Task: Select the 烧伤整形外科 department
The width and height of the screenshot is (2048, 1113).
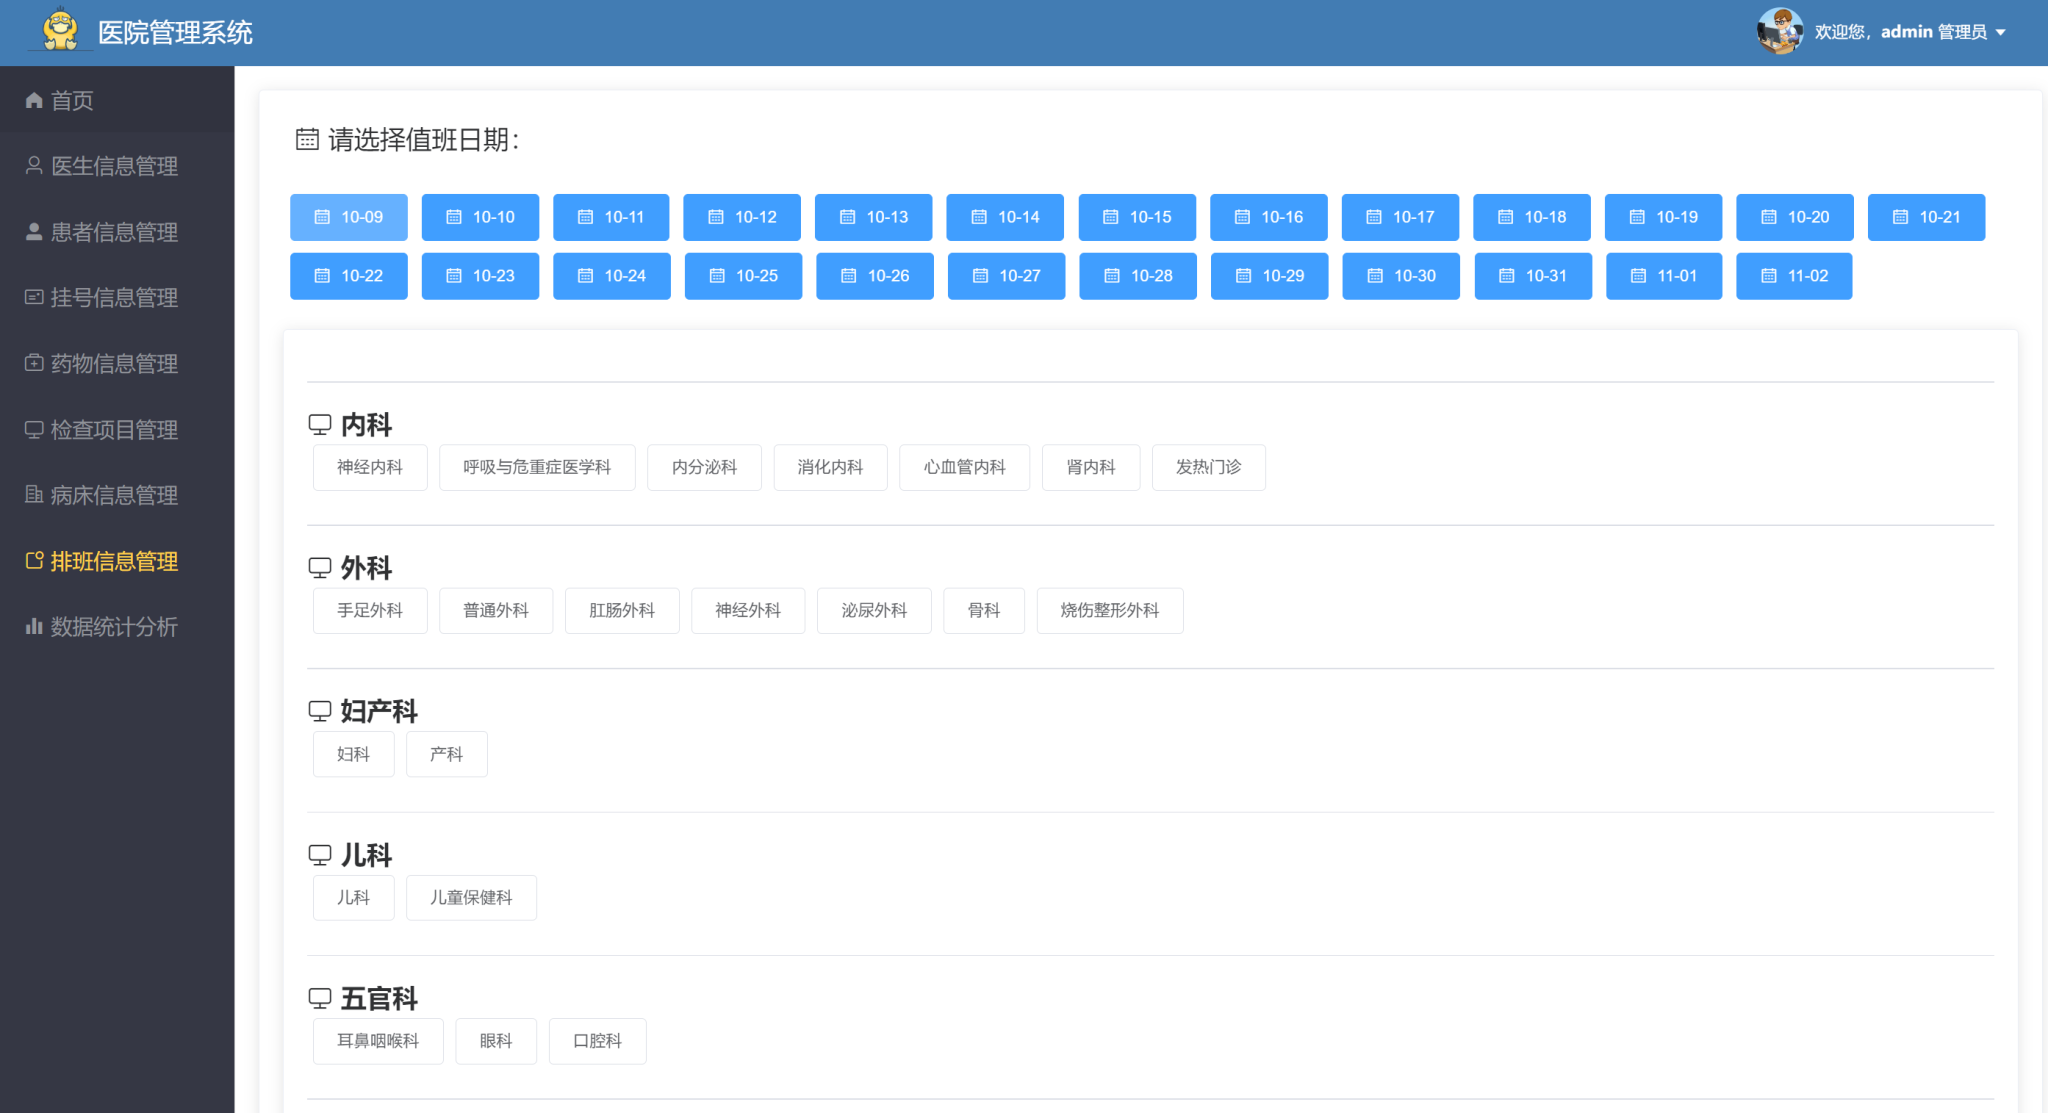Action: 1110,610
